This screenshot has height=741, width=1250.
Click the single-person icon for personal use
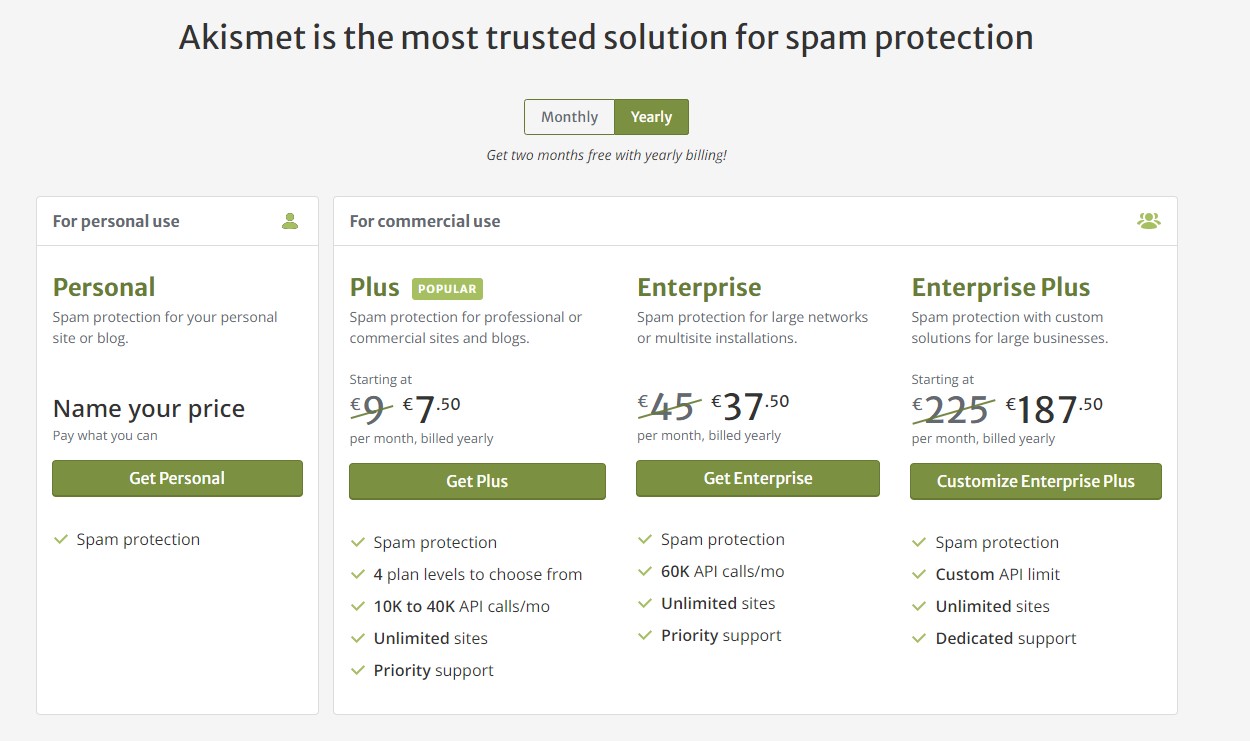coord(290,221)
